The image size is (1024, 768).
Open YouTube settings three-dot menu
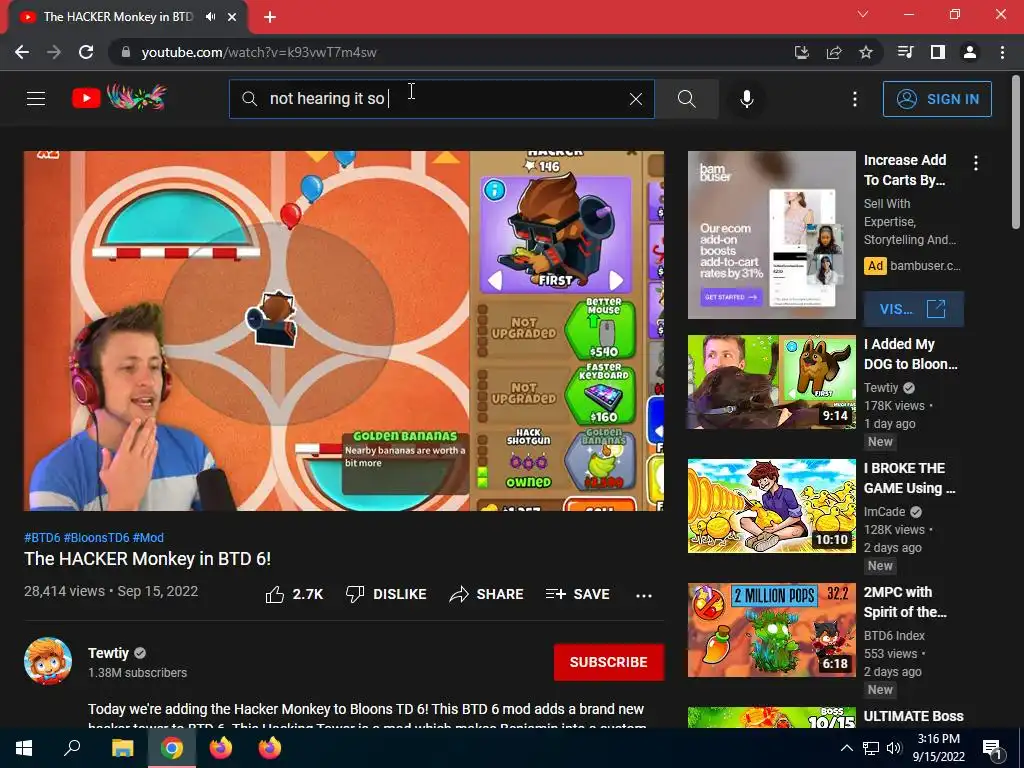click(854, 99)
